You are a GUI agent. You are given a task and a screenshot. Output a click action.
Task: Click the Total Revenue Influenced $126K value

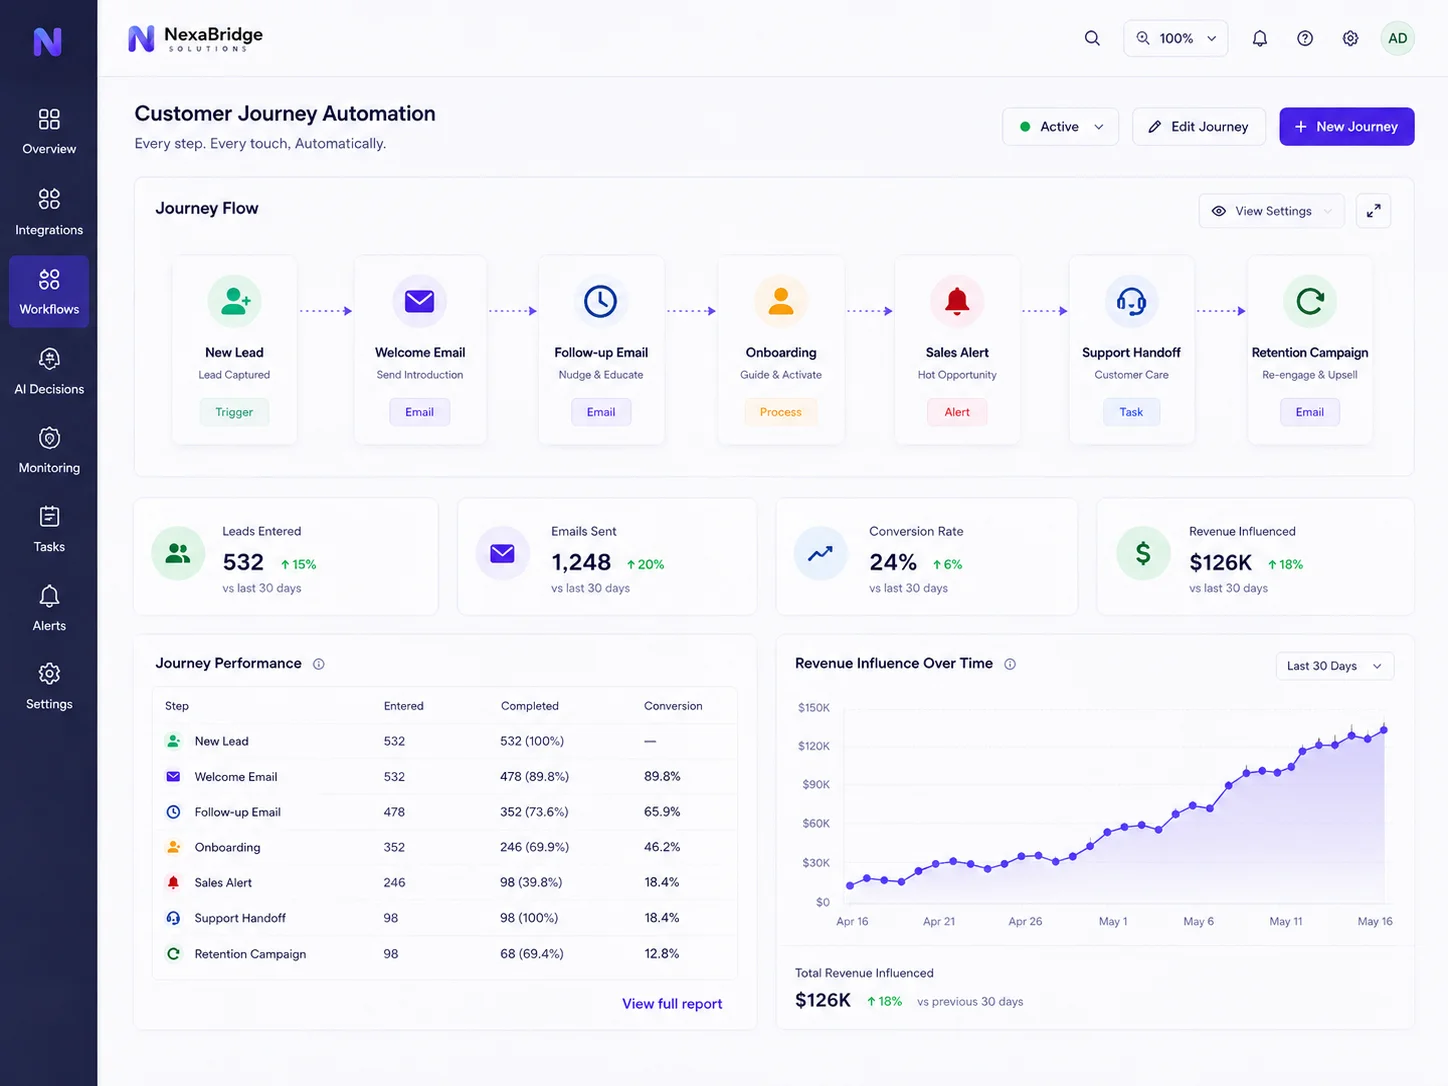[823, 1001]
